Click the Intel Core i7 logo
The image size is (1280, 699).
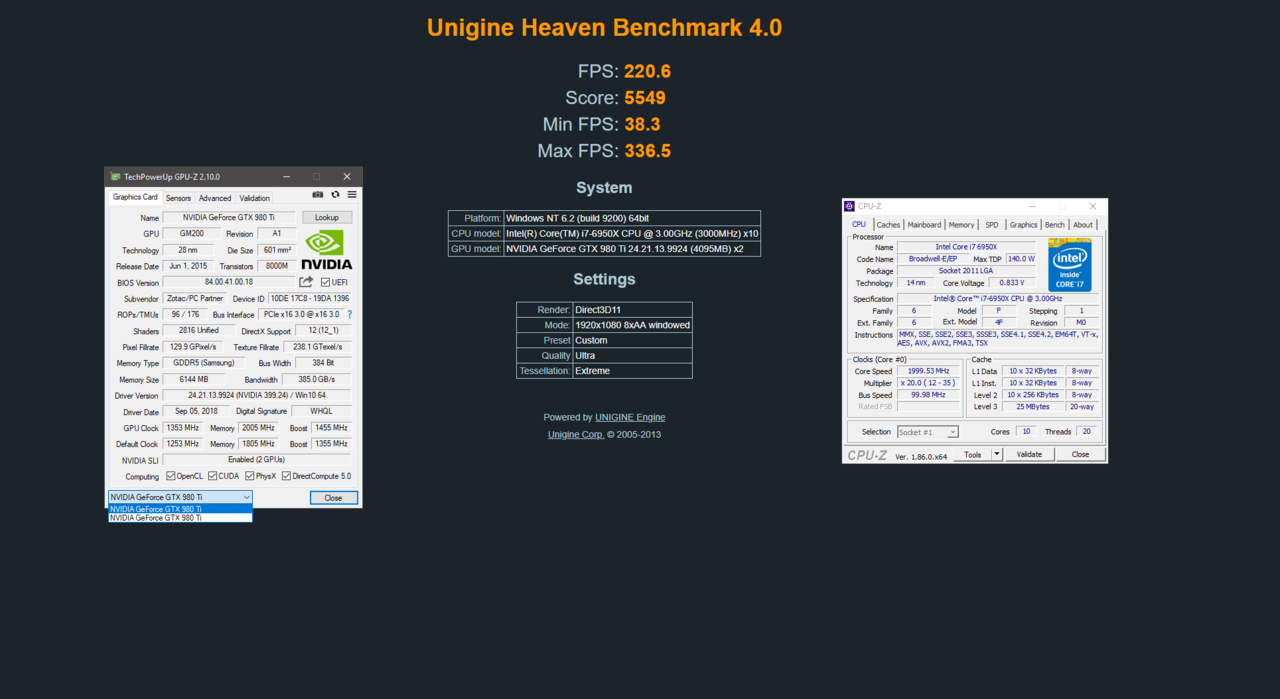pyautogui.click(x=1069, y=264)
